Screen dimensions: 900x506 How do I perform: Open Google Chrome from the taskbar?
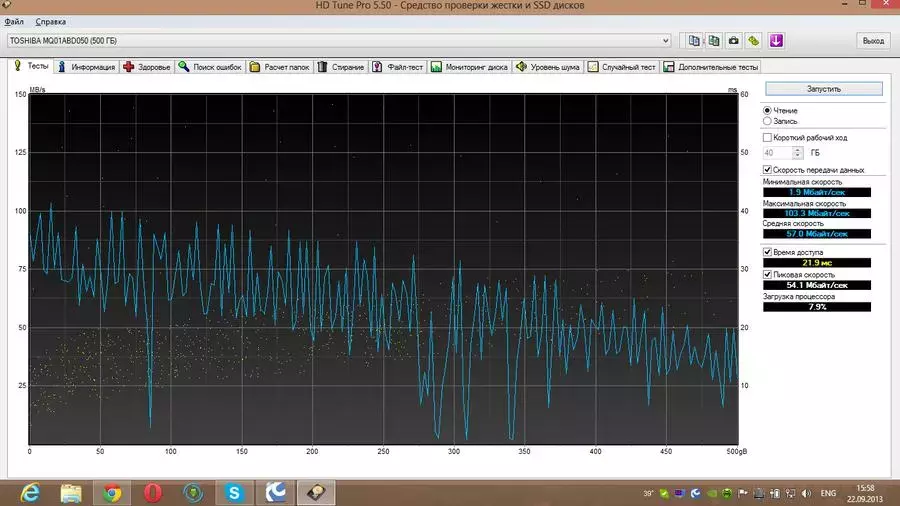pyautogui.click(x=112, y=493)
